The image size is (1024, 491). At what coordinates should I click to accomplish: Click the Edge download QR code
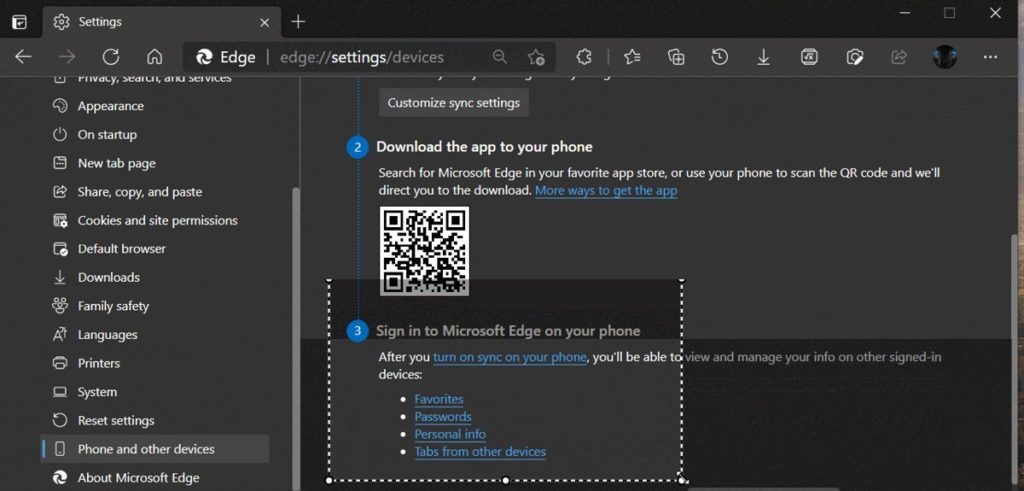click(424, 251)
